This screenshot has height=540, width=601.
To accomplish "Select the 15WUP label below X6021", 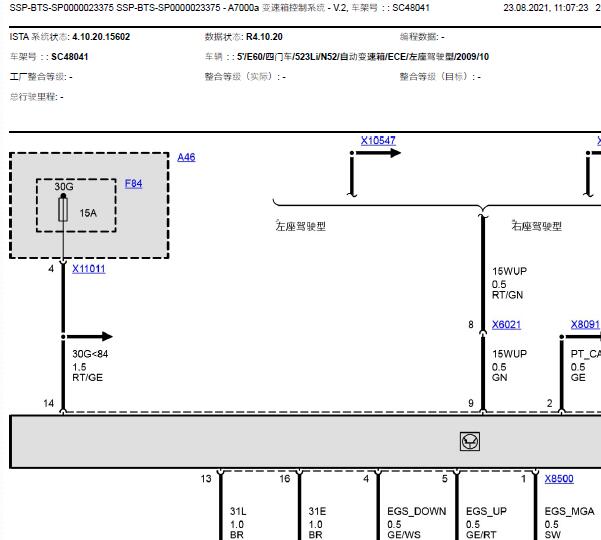I will [x=509, y=354].
